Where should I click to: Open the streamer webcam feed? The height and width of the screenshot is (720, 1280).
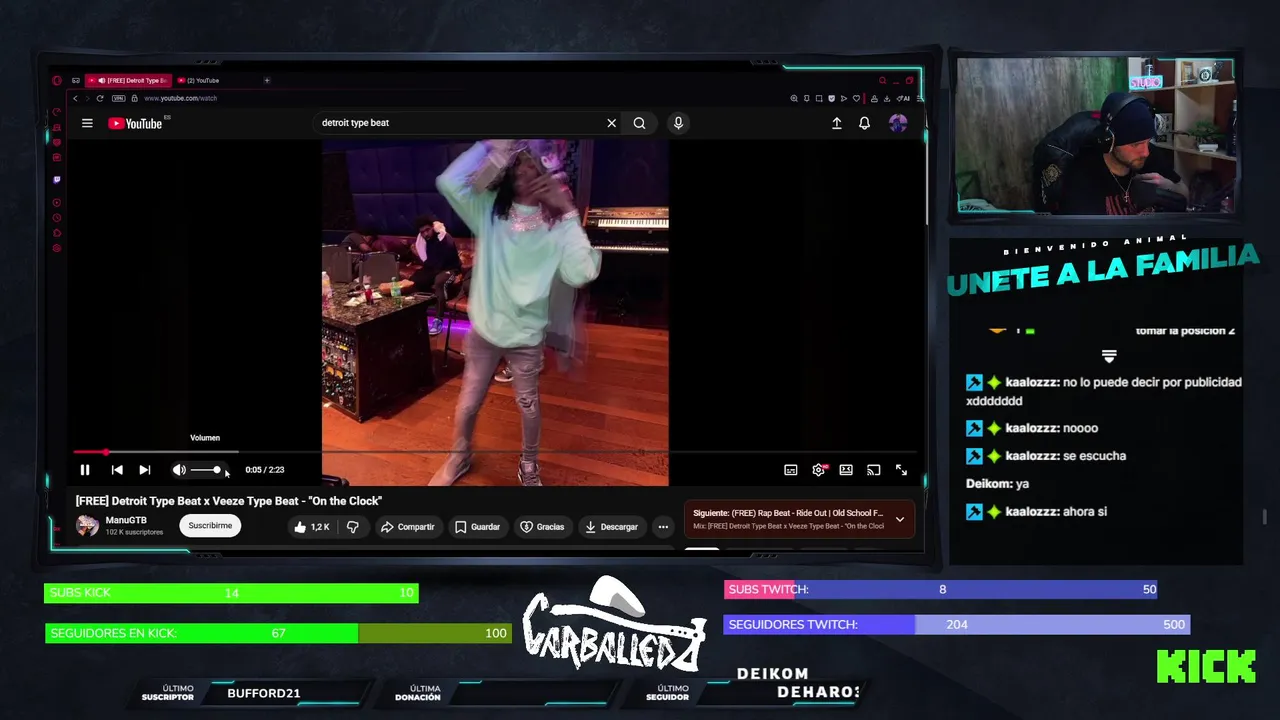[x=1096, y=136]
